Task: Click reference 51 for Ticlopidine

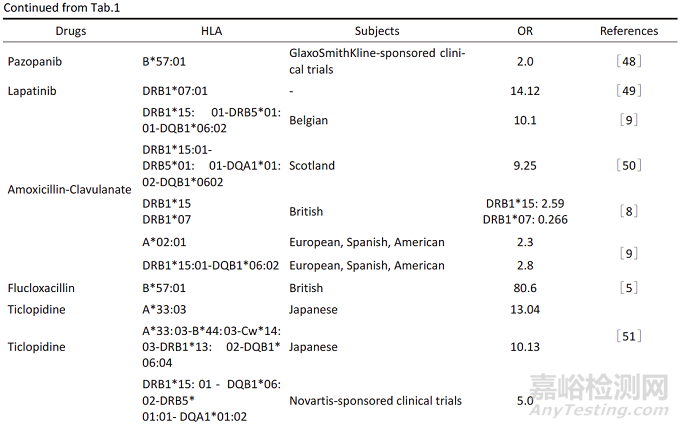Action: 629,335
